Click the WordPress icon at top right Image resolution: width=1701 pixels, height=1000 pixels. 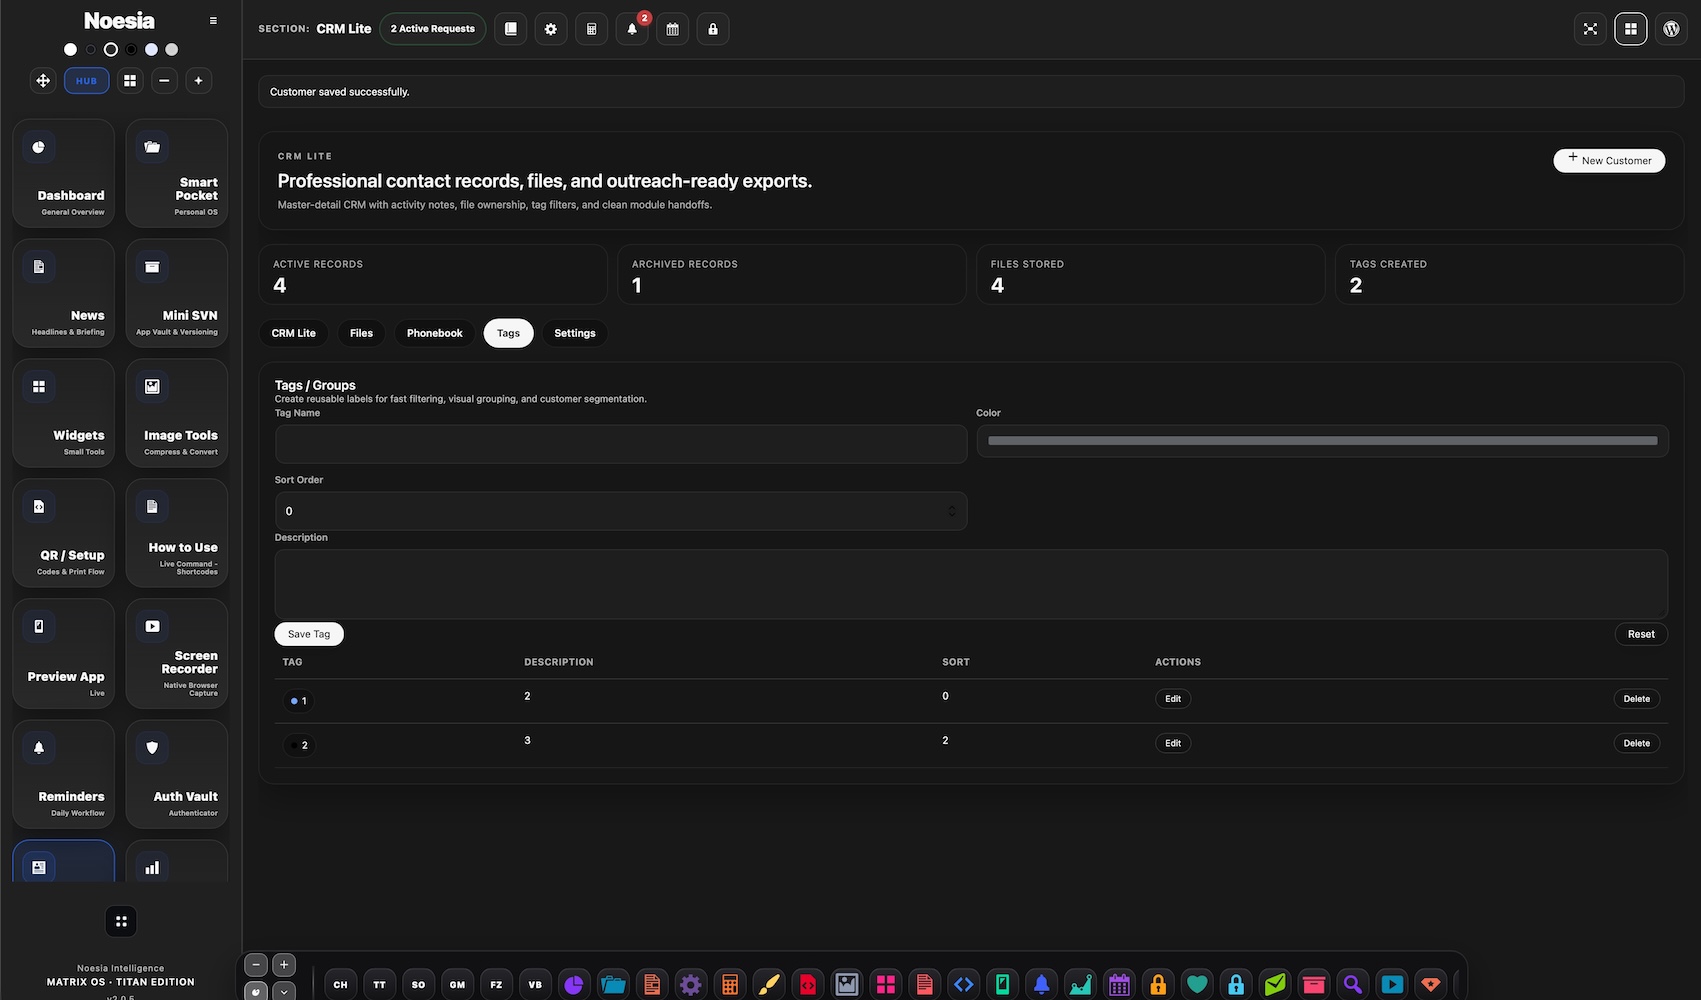[1671, 29]
